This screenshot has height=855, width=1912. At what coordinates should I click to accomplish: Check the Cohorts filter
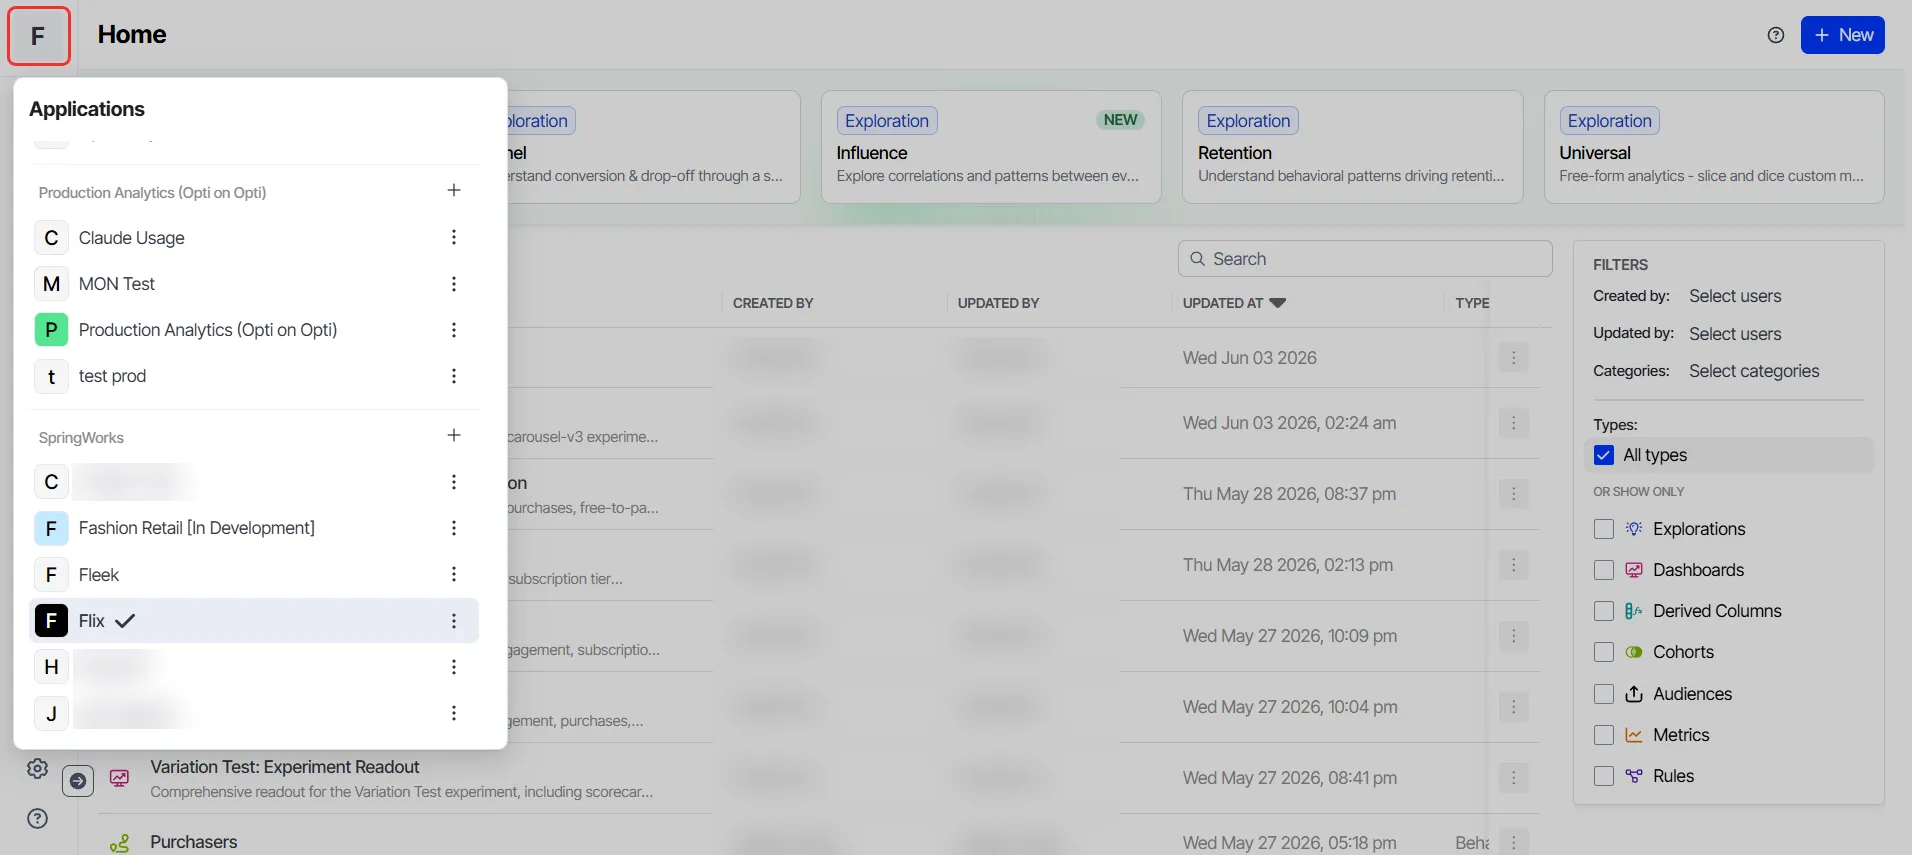tap(1604, 652)
